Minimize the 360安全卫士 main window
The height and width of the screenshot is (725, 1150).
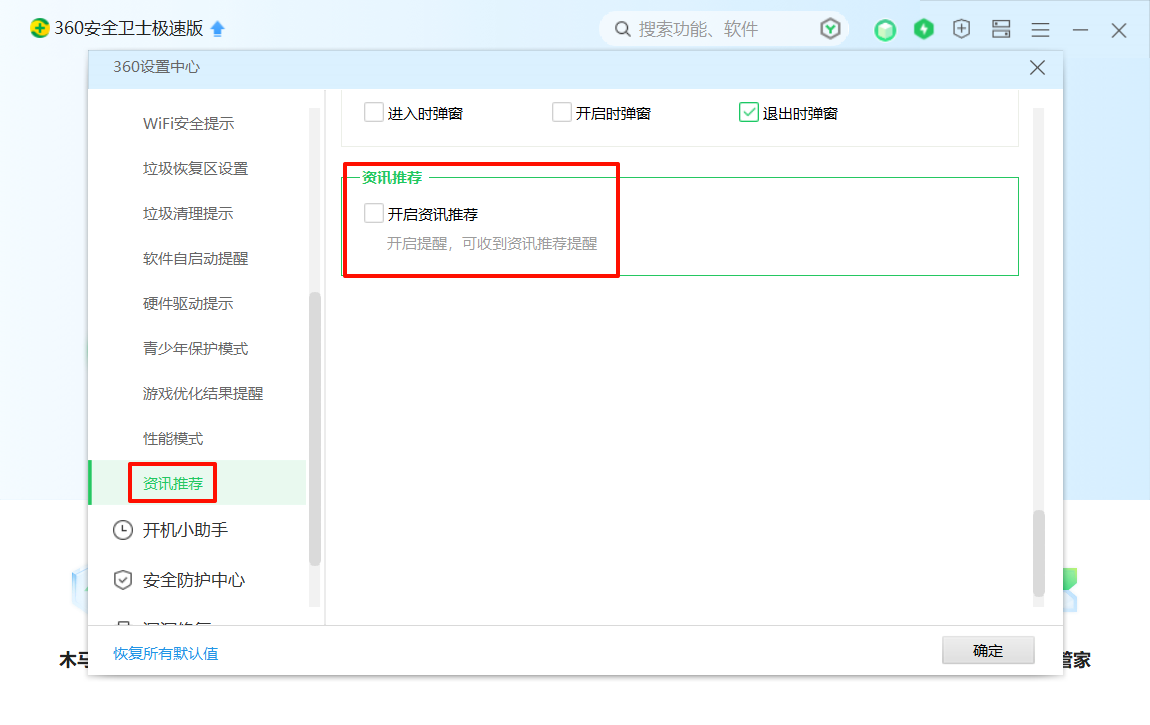tap(1080, 30)
